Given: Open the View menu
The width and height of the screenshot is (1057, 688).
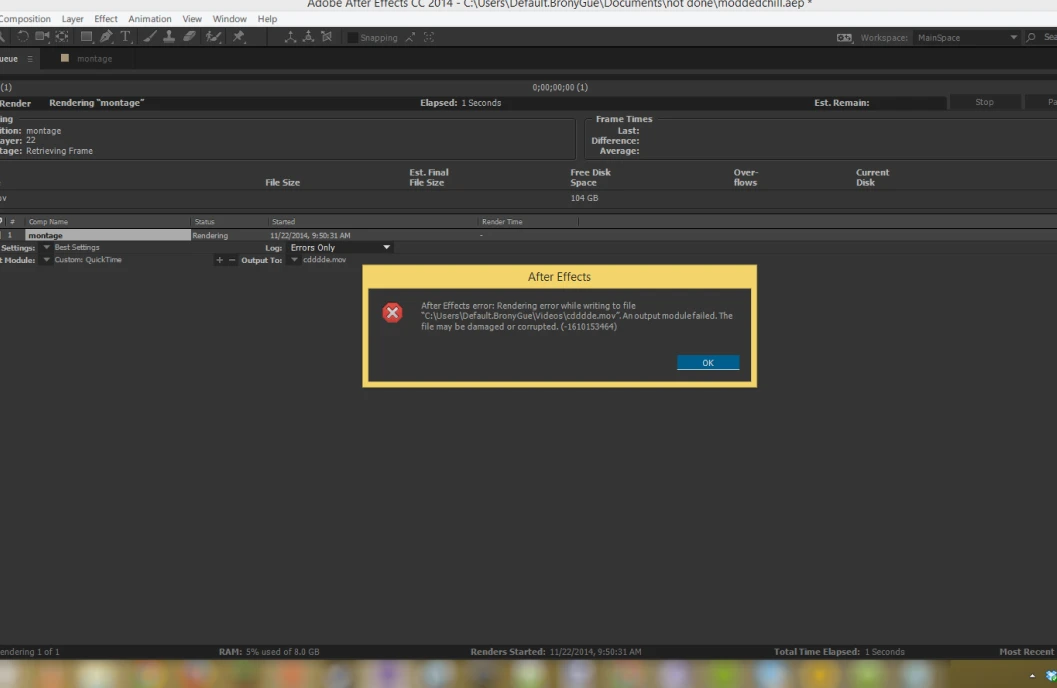Looking at the screenshot, I should (192, 19).
